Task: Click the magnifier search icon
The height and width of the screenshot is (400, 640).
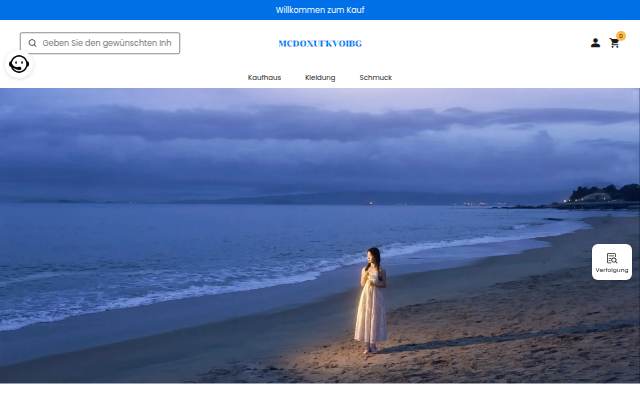Action: 32,43
